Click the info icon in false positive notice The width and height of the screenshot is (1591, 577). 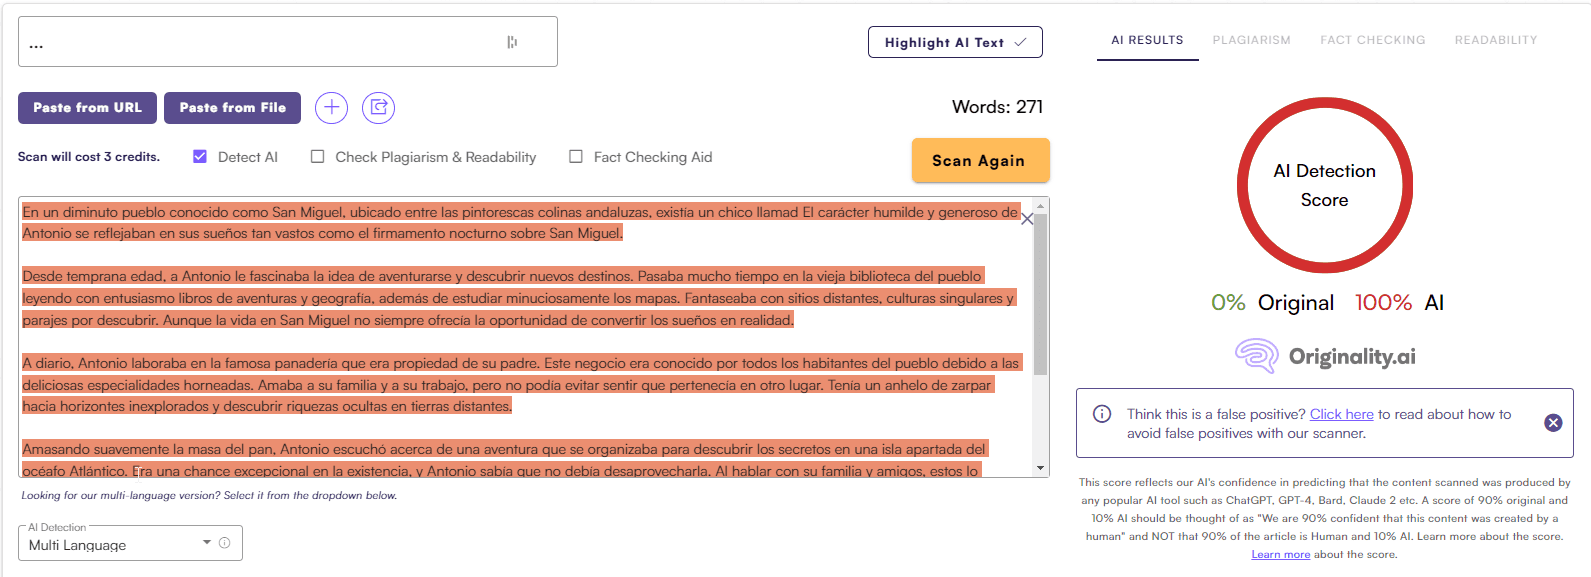click(x=1102, y=414)
